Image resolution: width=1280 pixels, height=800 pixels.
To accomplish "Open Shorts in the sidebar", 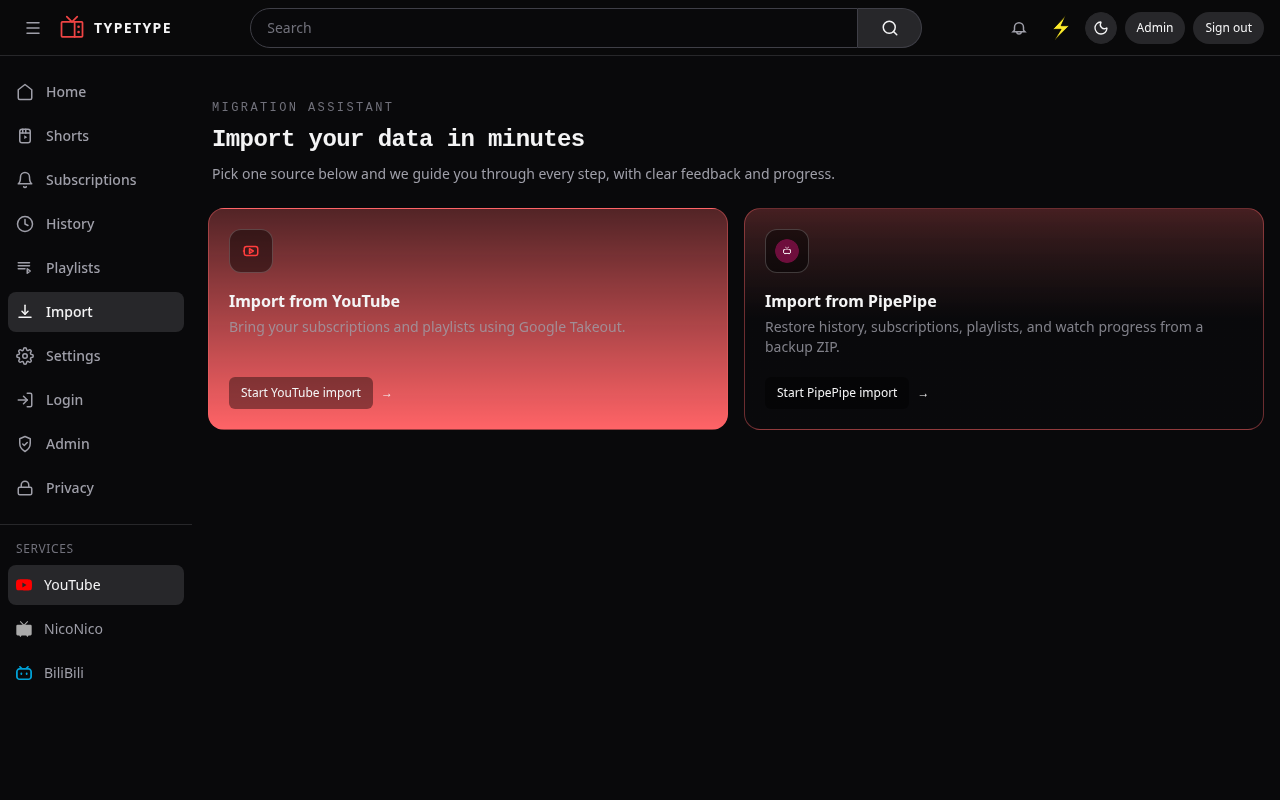I will click(x=96, y=136).
